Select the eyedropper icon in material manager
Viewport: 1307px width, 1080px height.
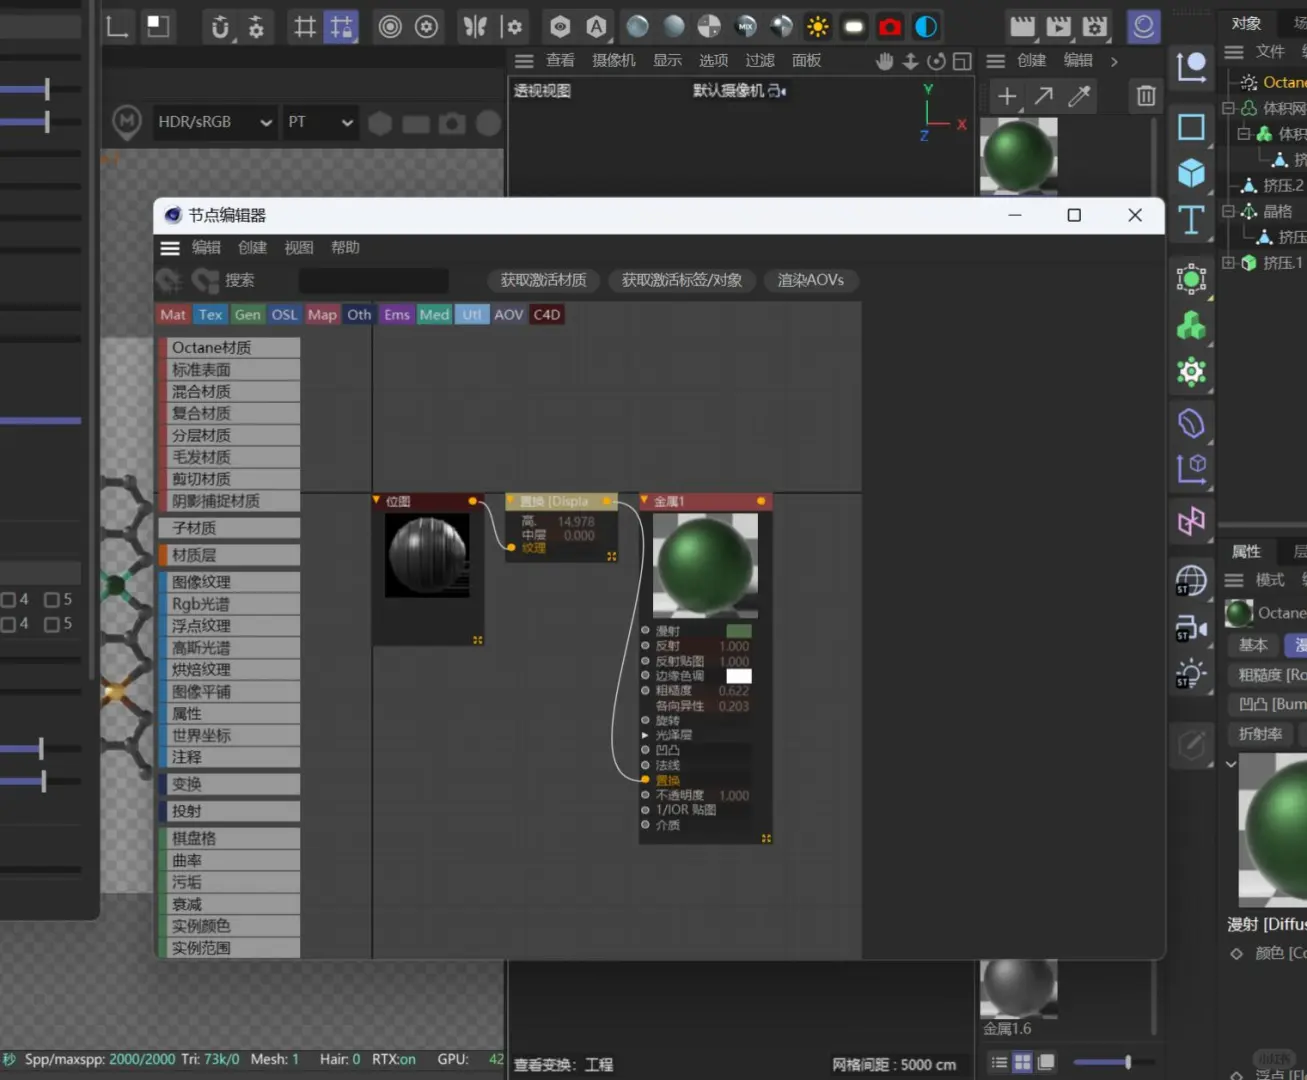click(x=1080, y=96)
